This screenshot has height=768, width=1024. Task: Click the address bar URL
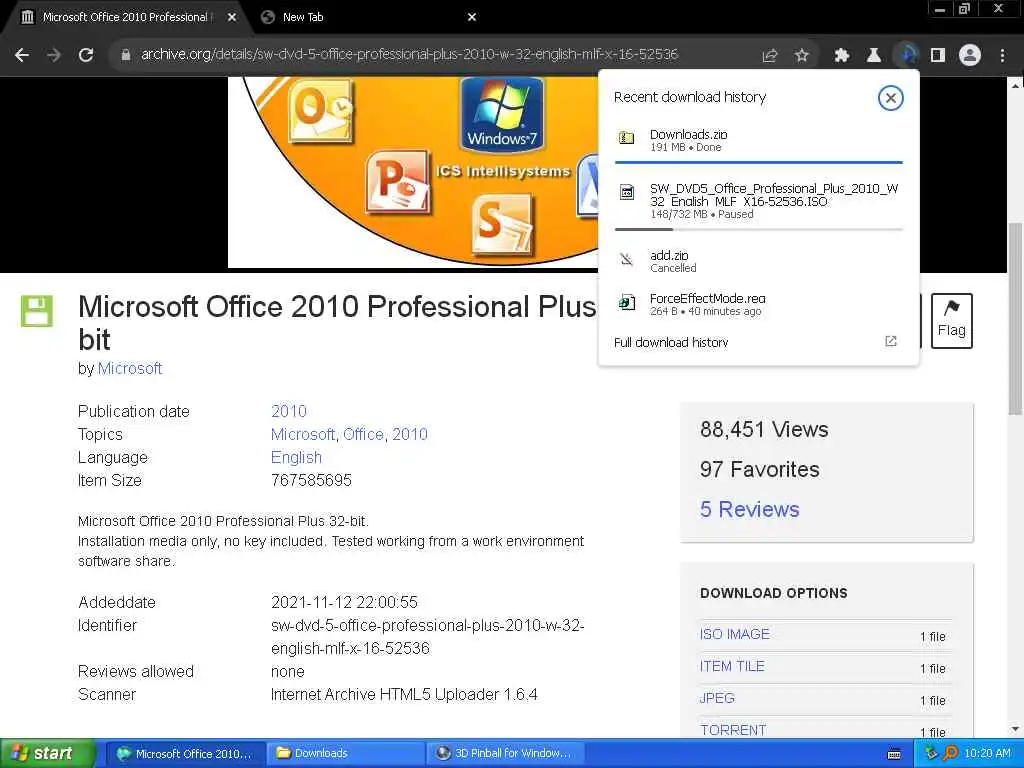pos(409,54)
